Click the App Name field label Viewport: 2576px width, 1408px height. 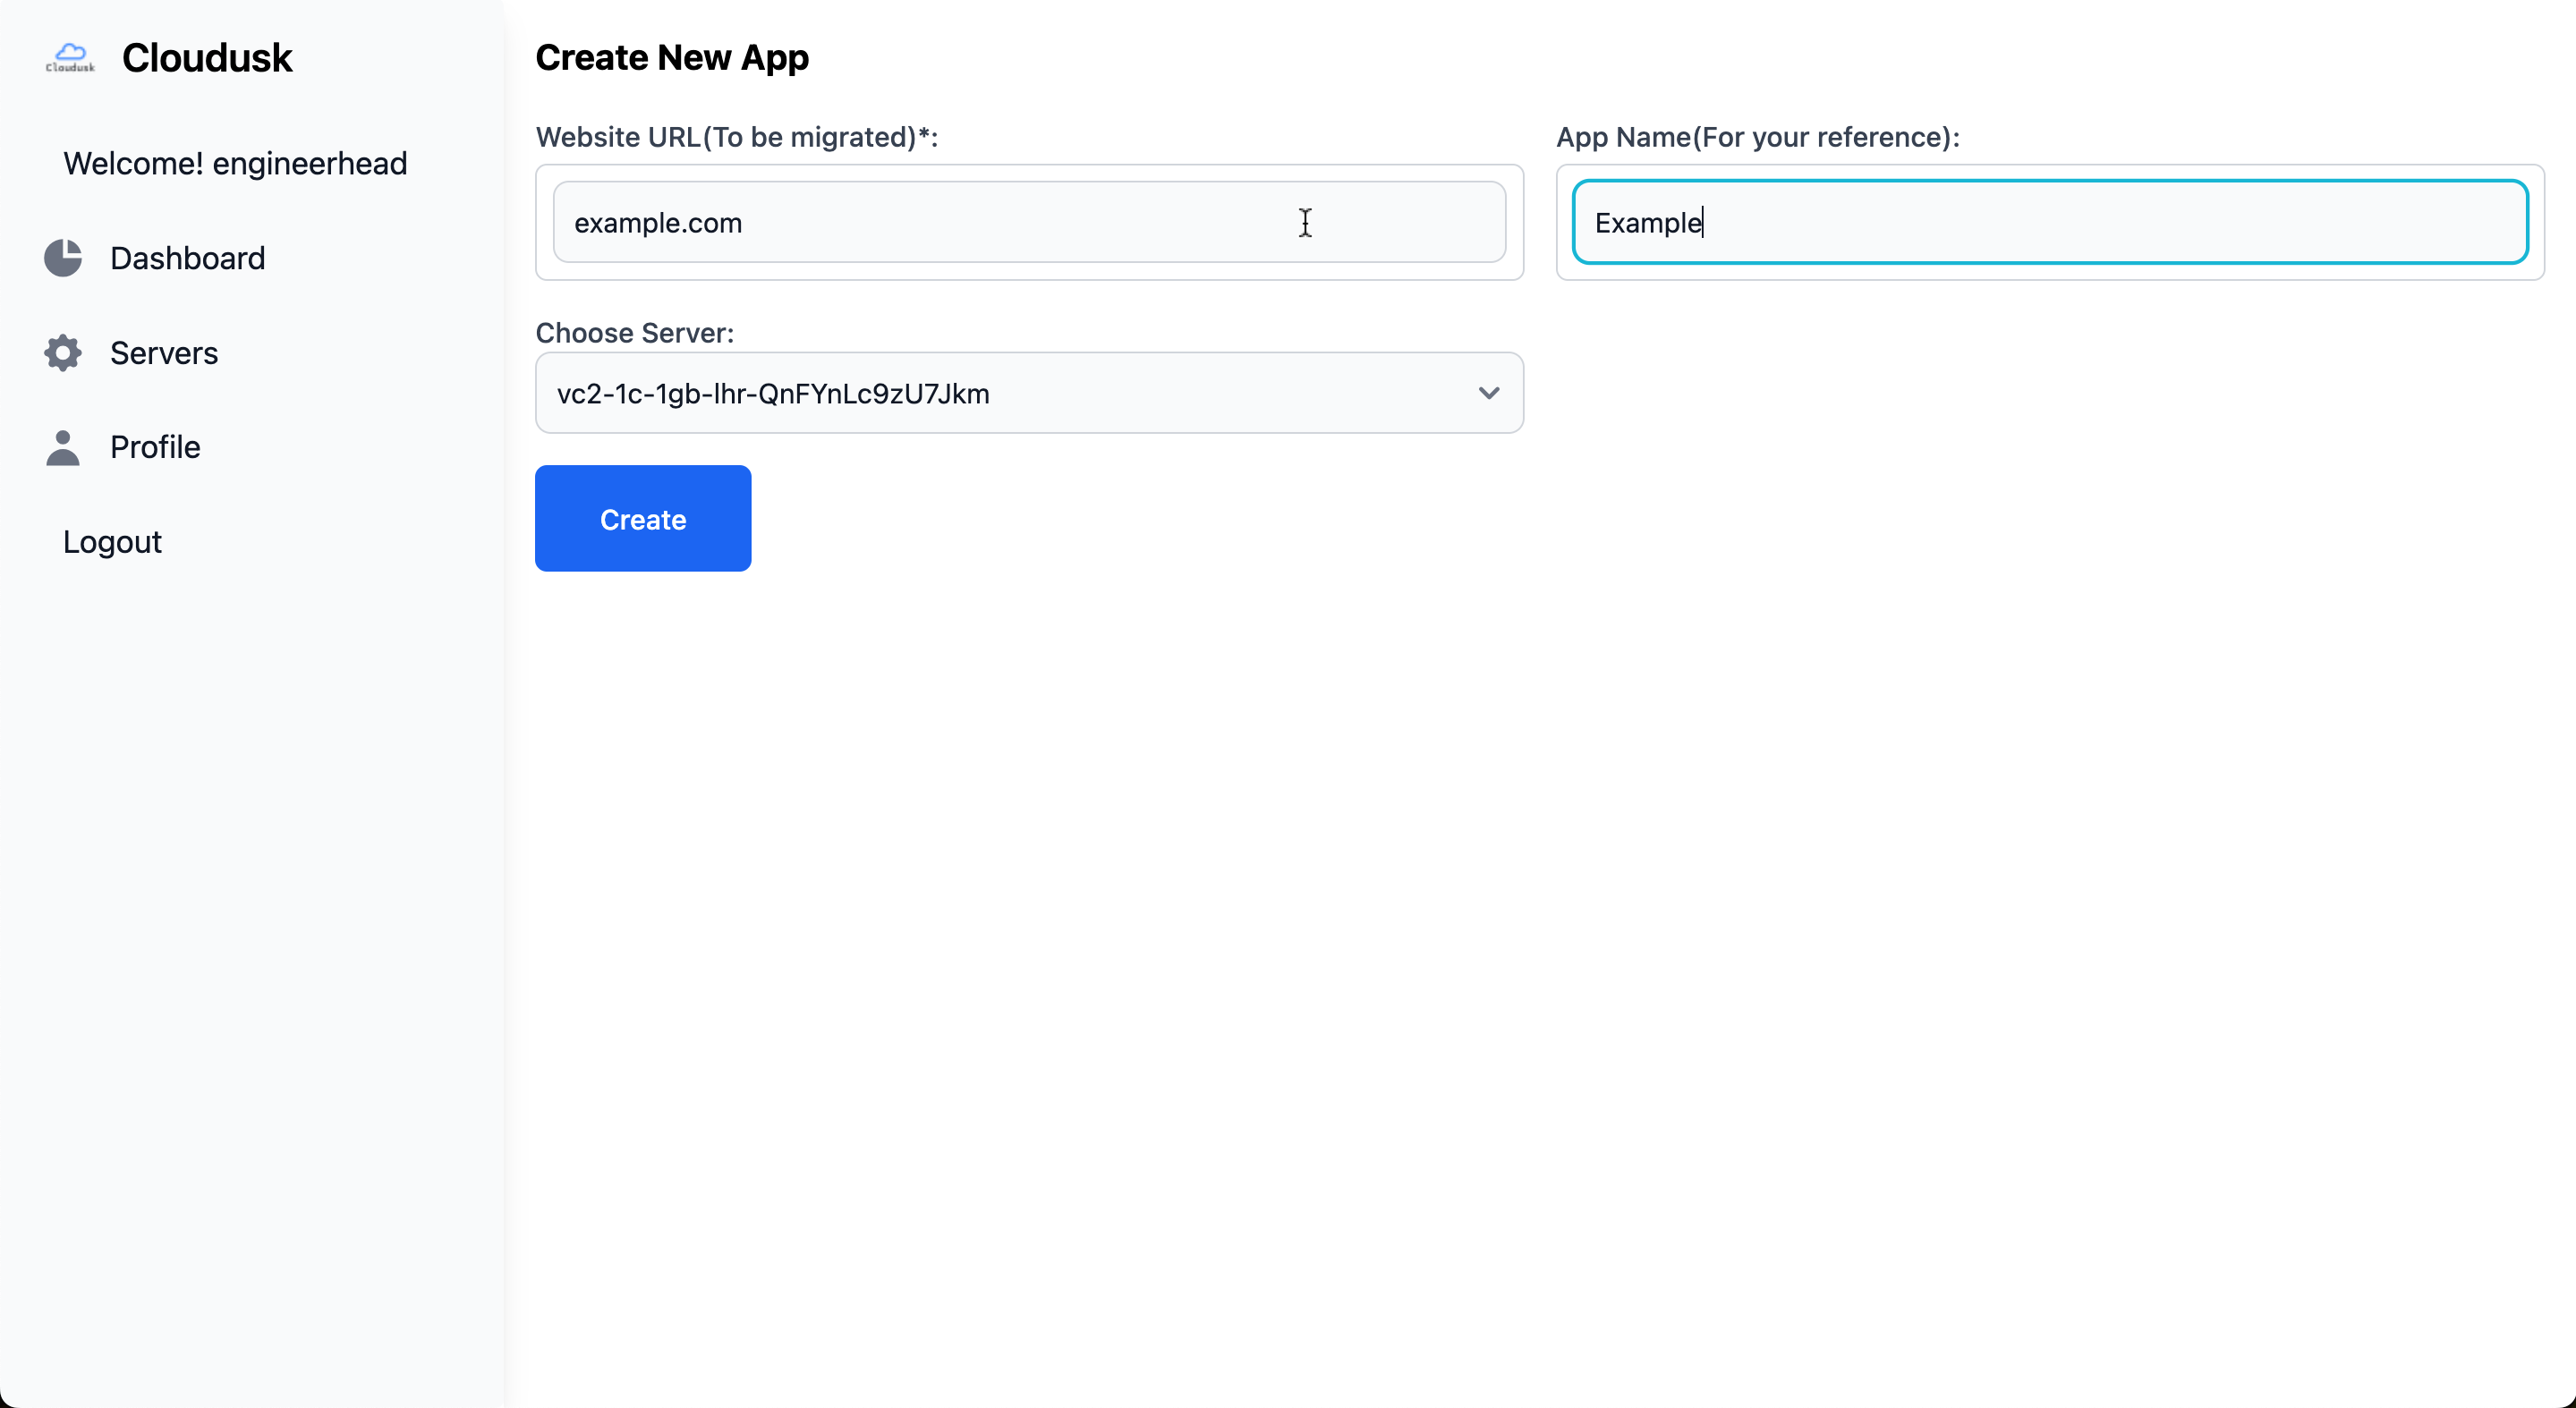tap(1757, 137)
